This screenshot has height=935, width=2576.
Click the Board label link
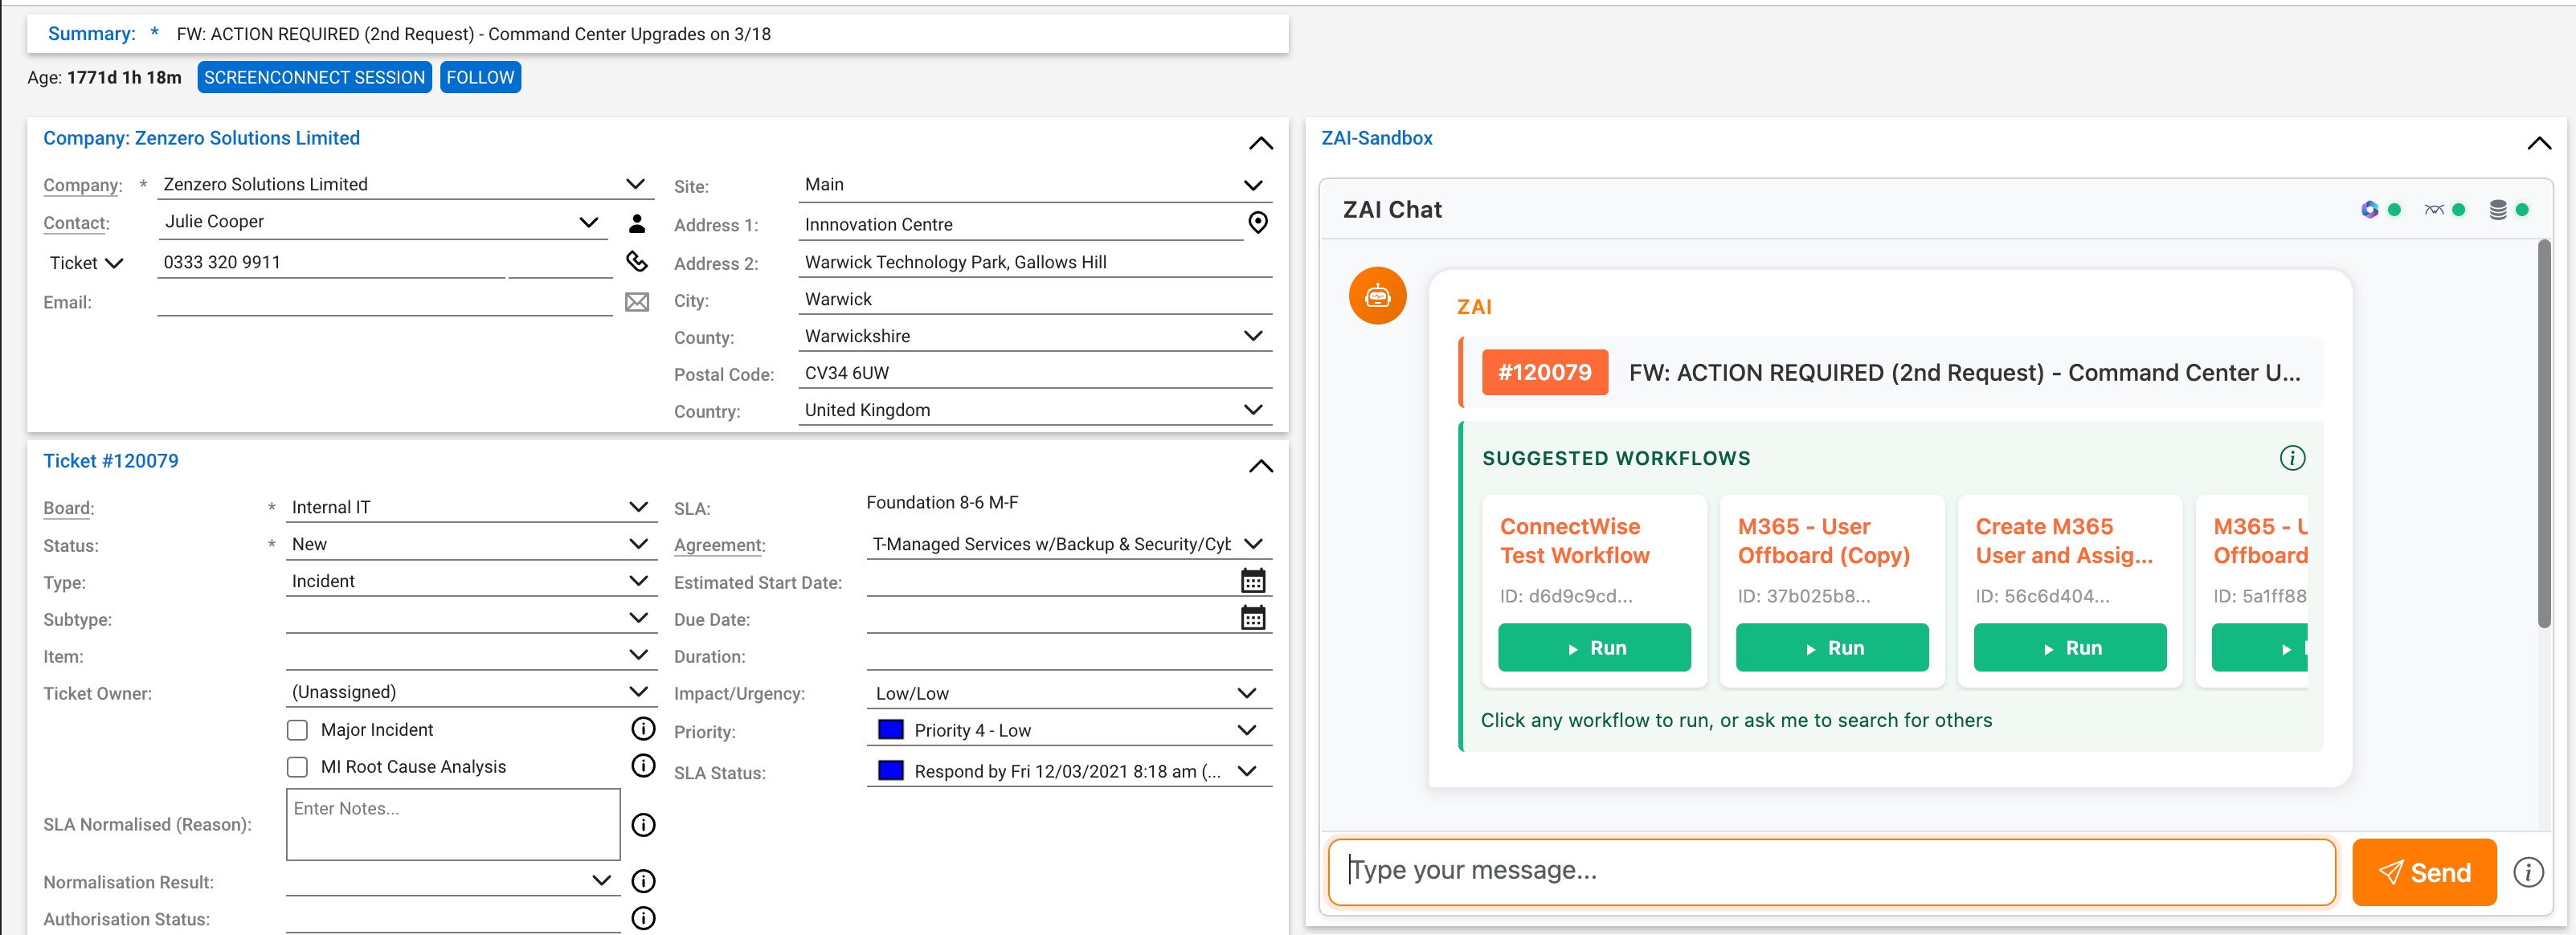pos(68,508)
